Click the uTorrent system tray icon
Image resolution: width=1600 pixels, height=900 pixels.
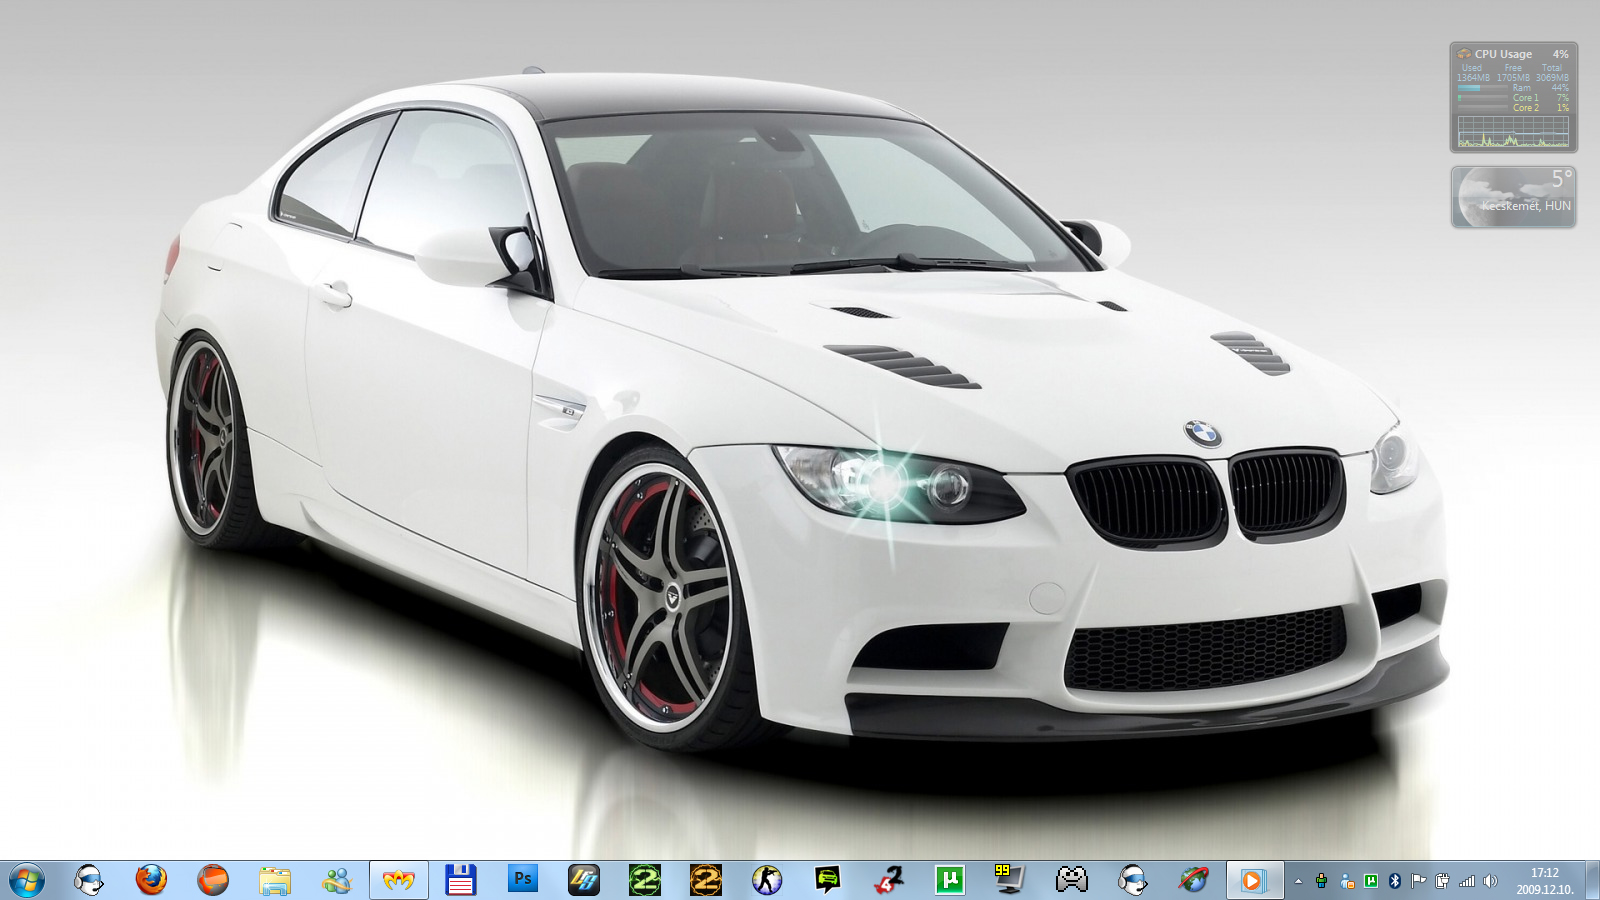click(x=1371, y=881)
